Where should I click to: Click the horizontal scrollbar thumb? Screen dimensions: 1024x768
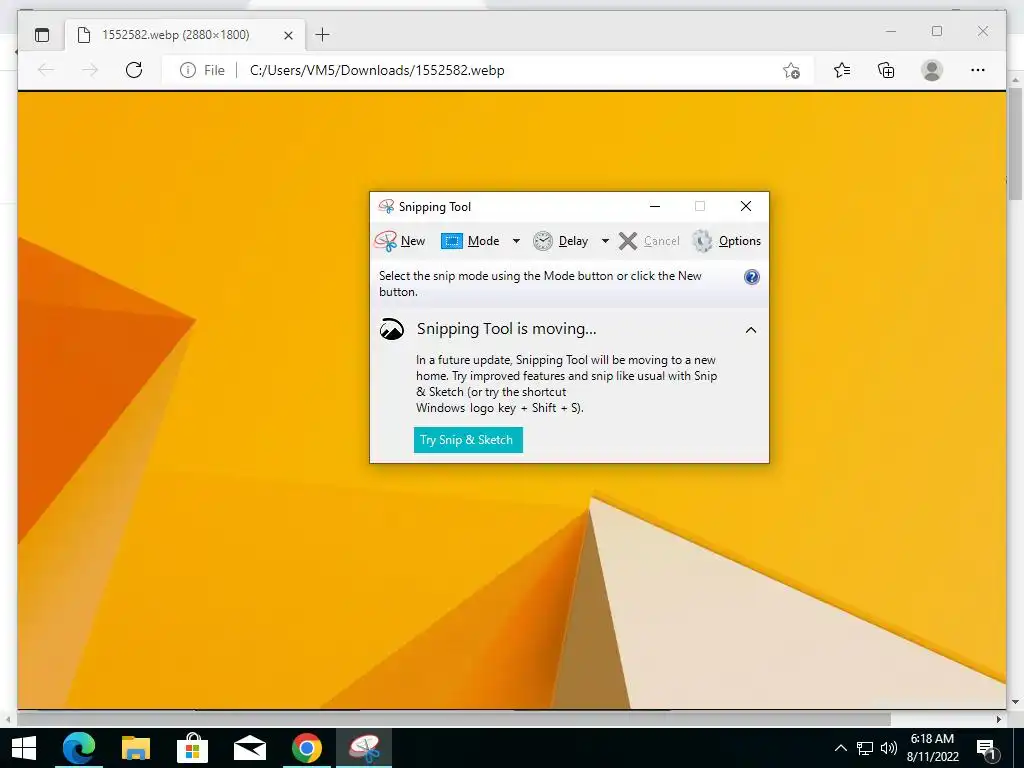click(454, 719)
